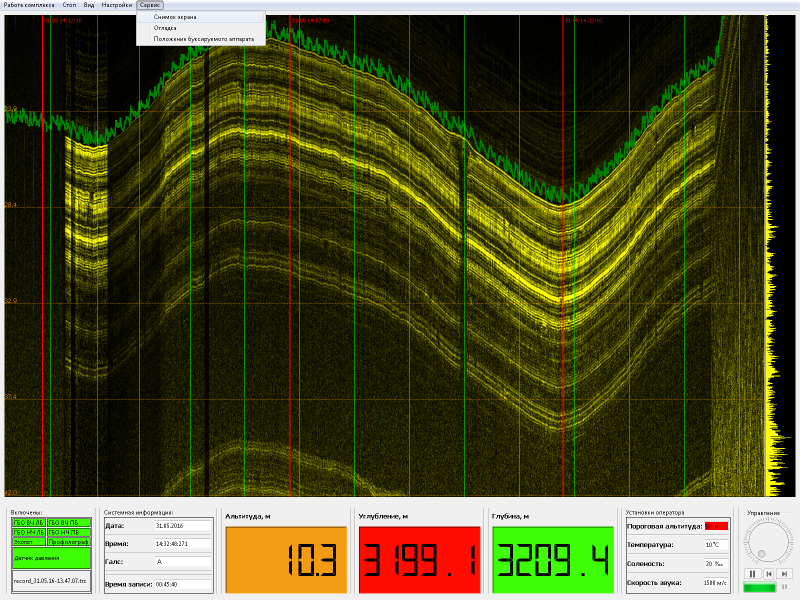The height and width of the screenshot is (600, 800).
Task: Toggle the Профилограф indicator
Action: click(69, 542)
